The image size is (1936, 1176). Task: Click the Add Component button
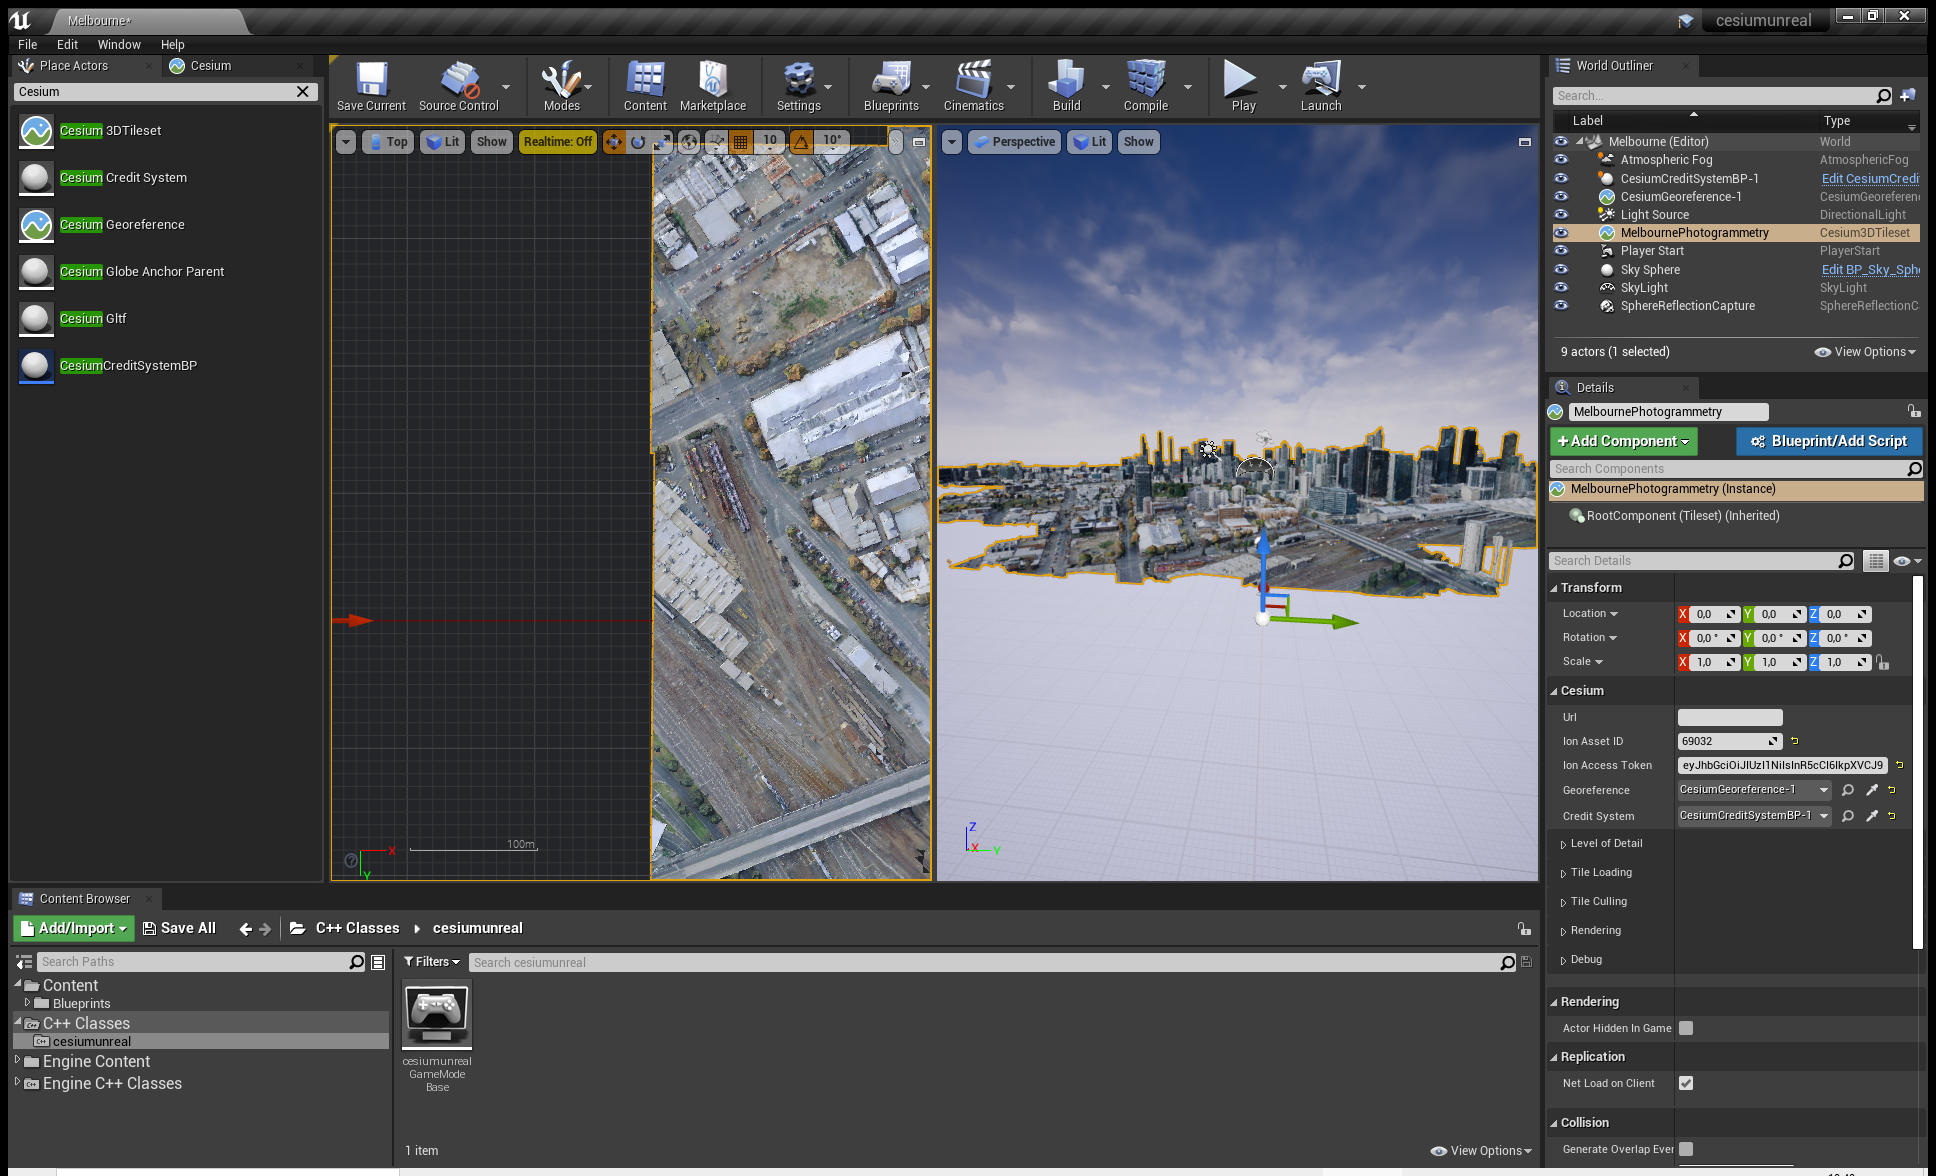point(1621,441)
